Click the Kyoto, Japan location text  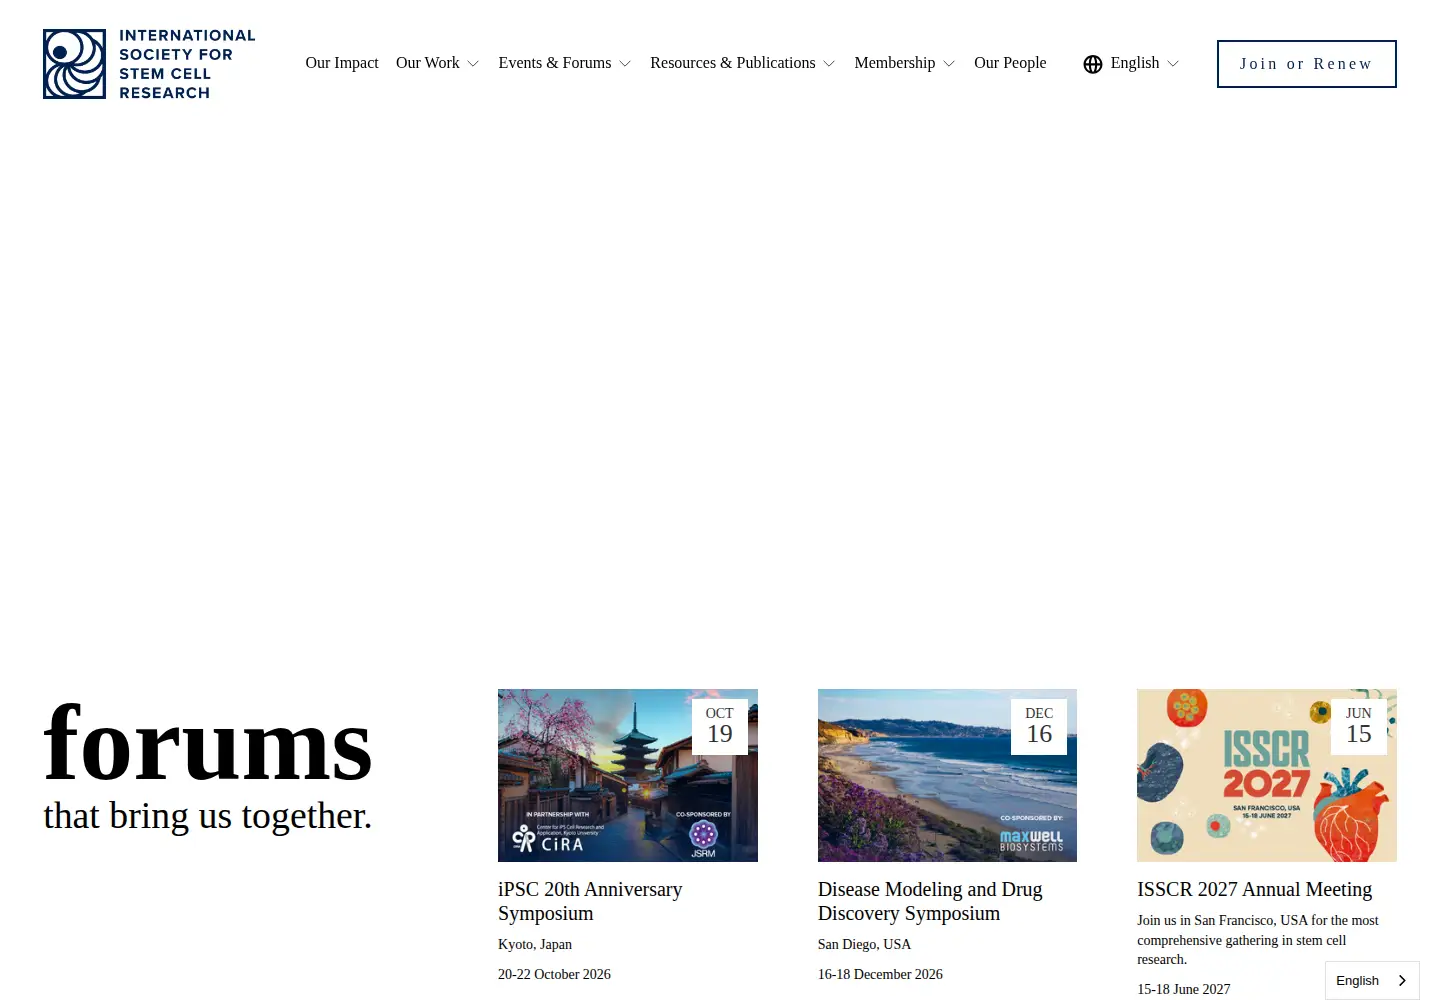535,944
